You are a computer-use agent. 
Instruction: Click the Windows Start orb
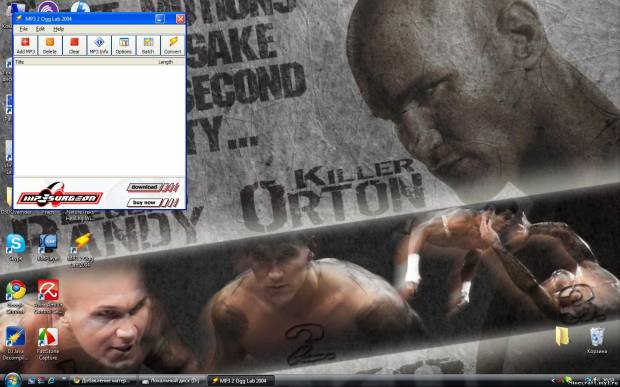point(12,380)
